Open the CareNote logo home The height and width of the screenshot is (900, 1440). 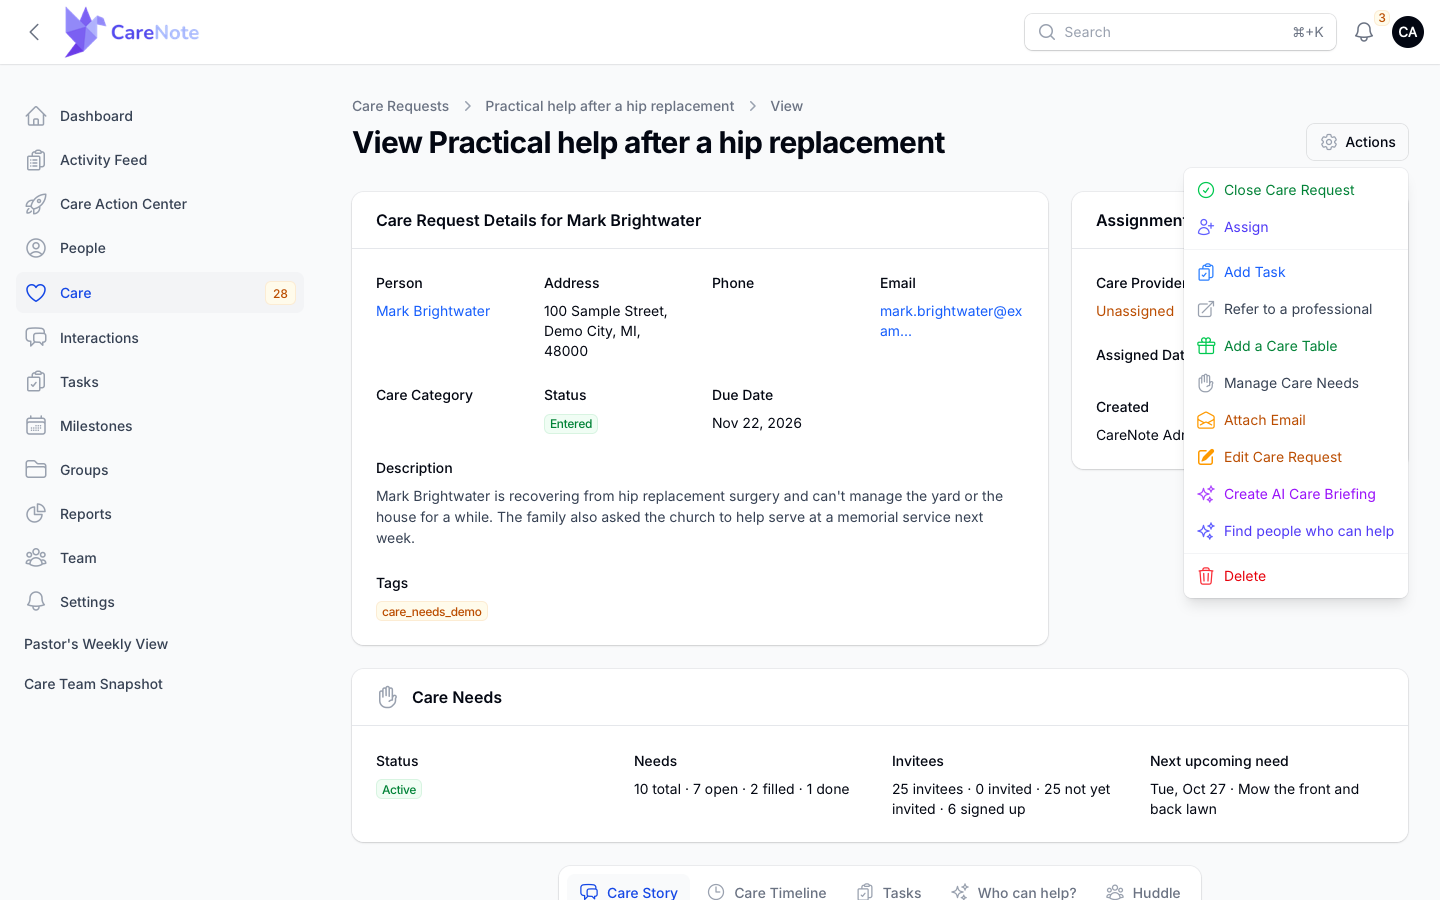pyautogui.click(x=131, y=32)
